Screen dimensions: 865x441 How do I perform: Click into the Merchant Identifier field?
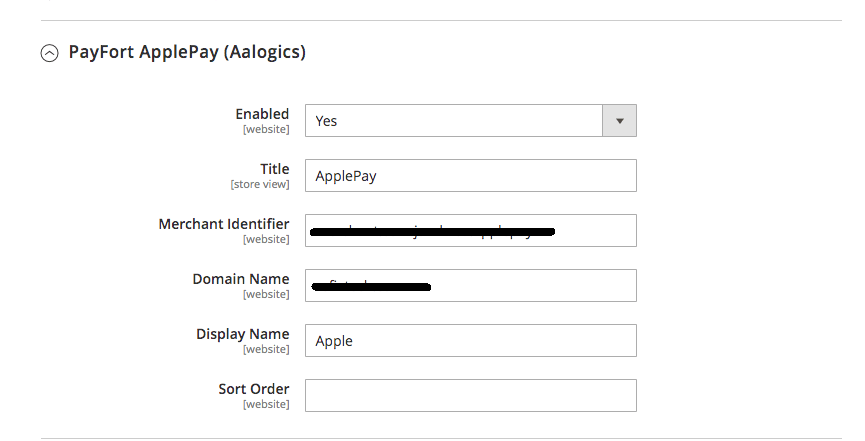471,230
